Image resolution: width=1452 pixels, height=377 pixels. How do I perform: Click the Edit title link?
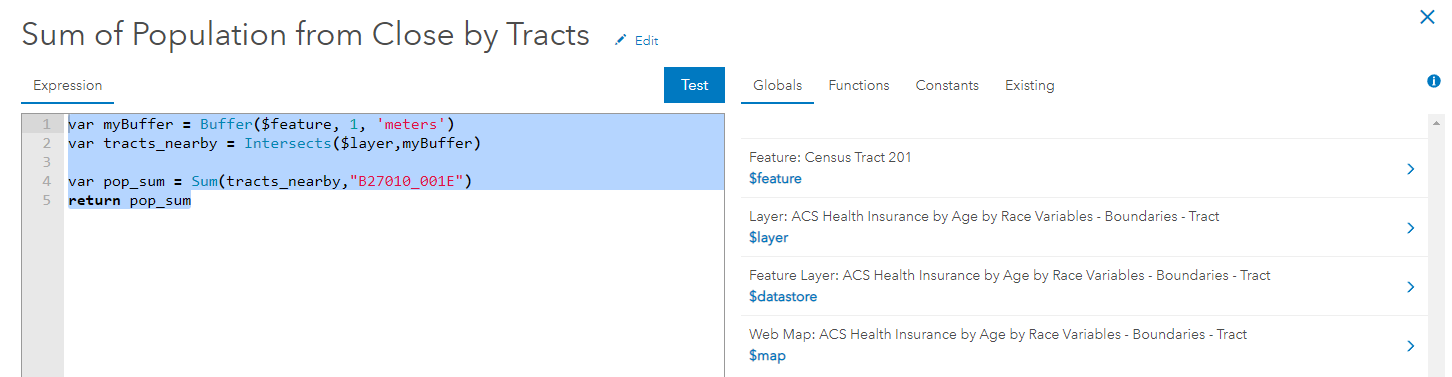click(646, 41)
